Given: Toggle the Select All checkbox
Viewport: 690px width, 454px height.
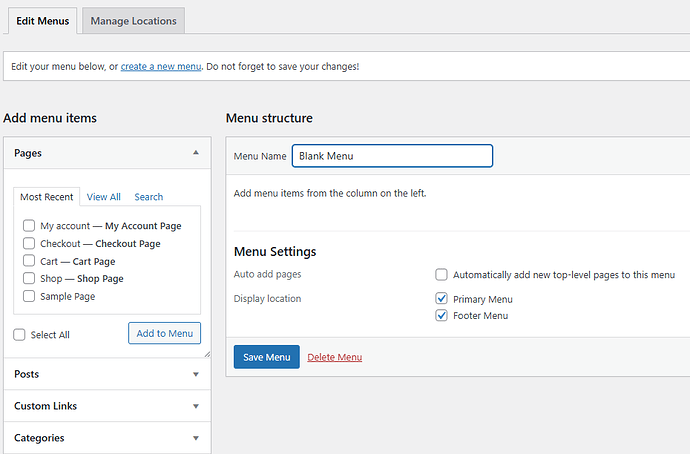Looking at the screenshot, I should click(x=19, y=335).
